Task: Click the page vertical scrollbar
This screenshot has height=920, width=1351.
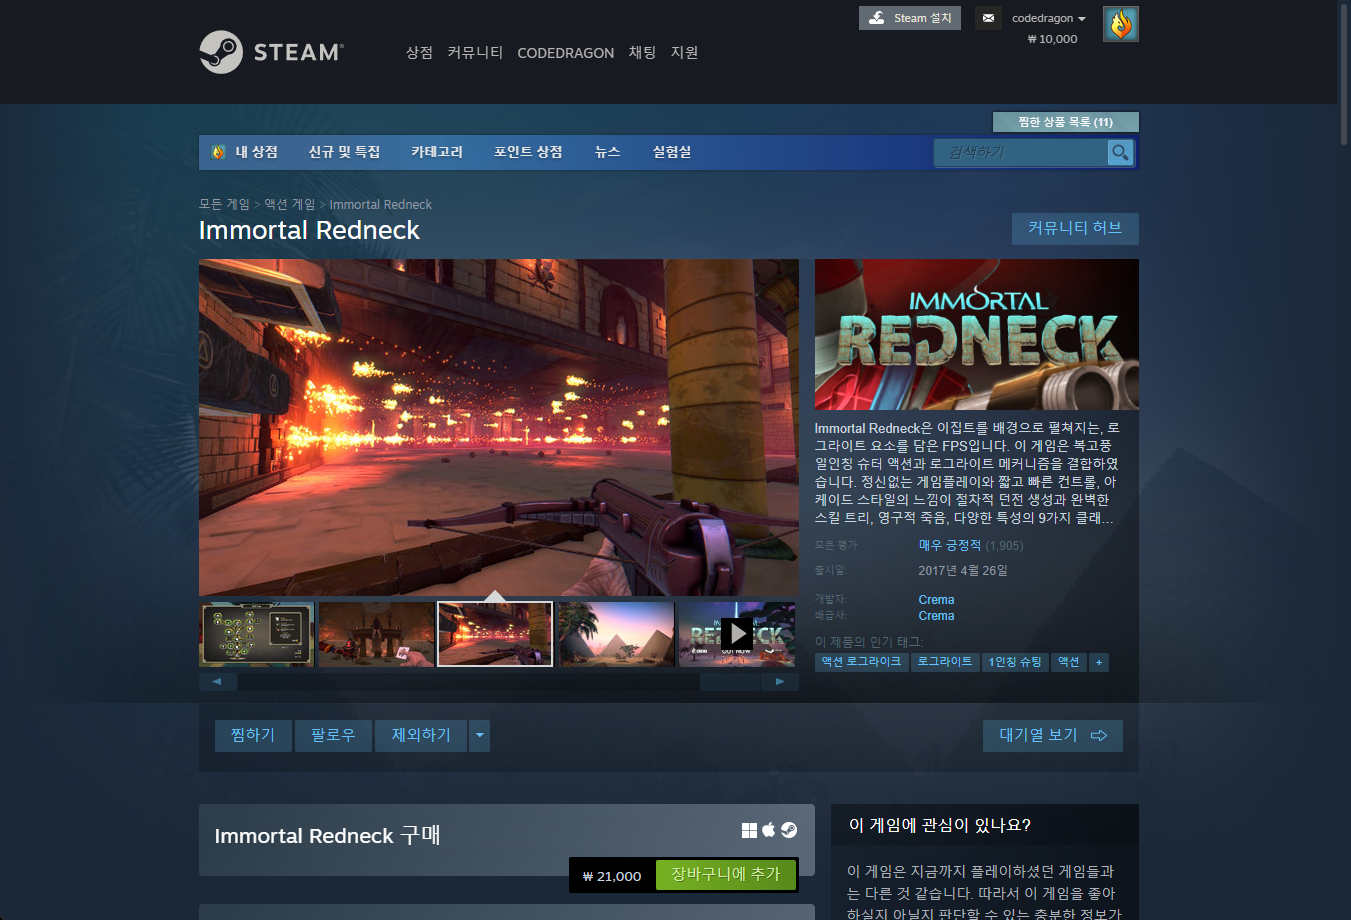Action: [x=1344, y=75]
